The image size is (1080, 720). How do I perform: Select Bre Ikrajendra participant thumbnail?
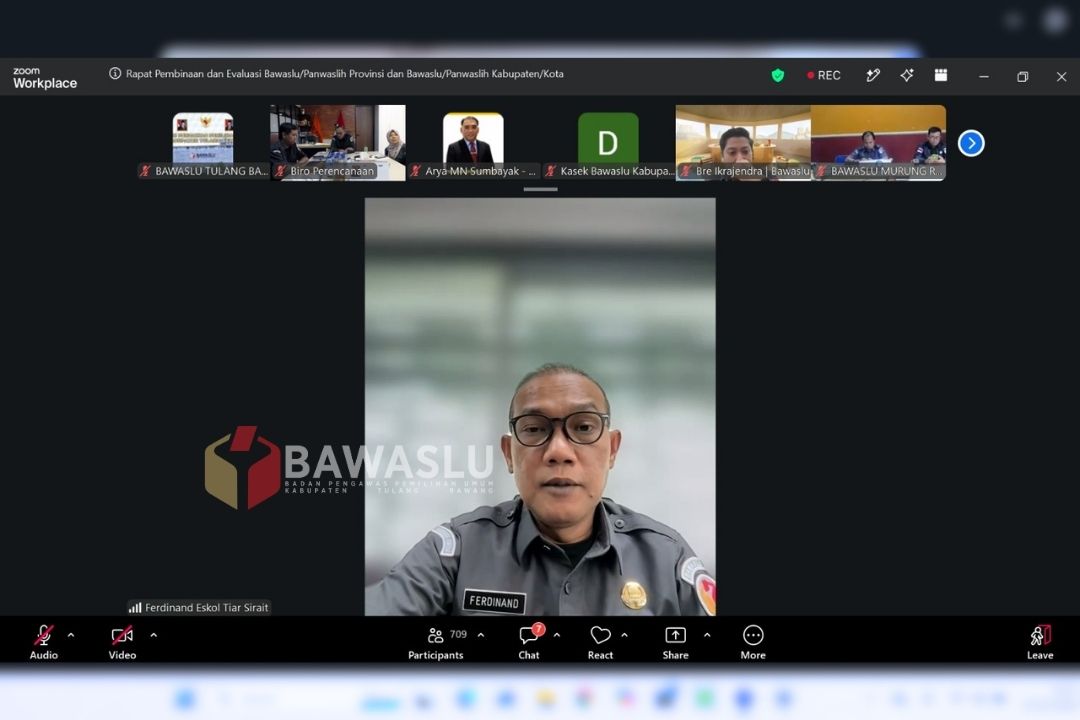pyautogui.click(x=743, y=143)
